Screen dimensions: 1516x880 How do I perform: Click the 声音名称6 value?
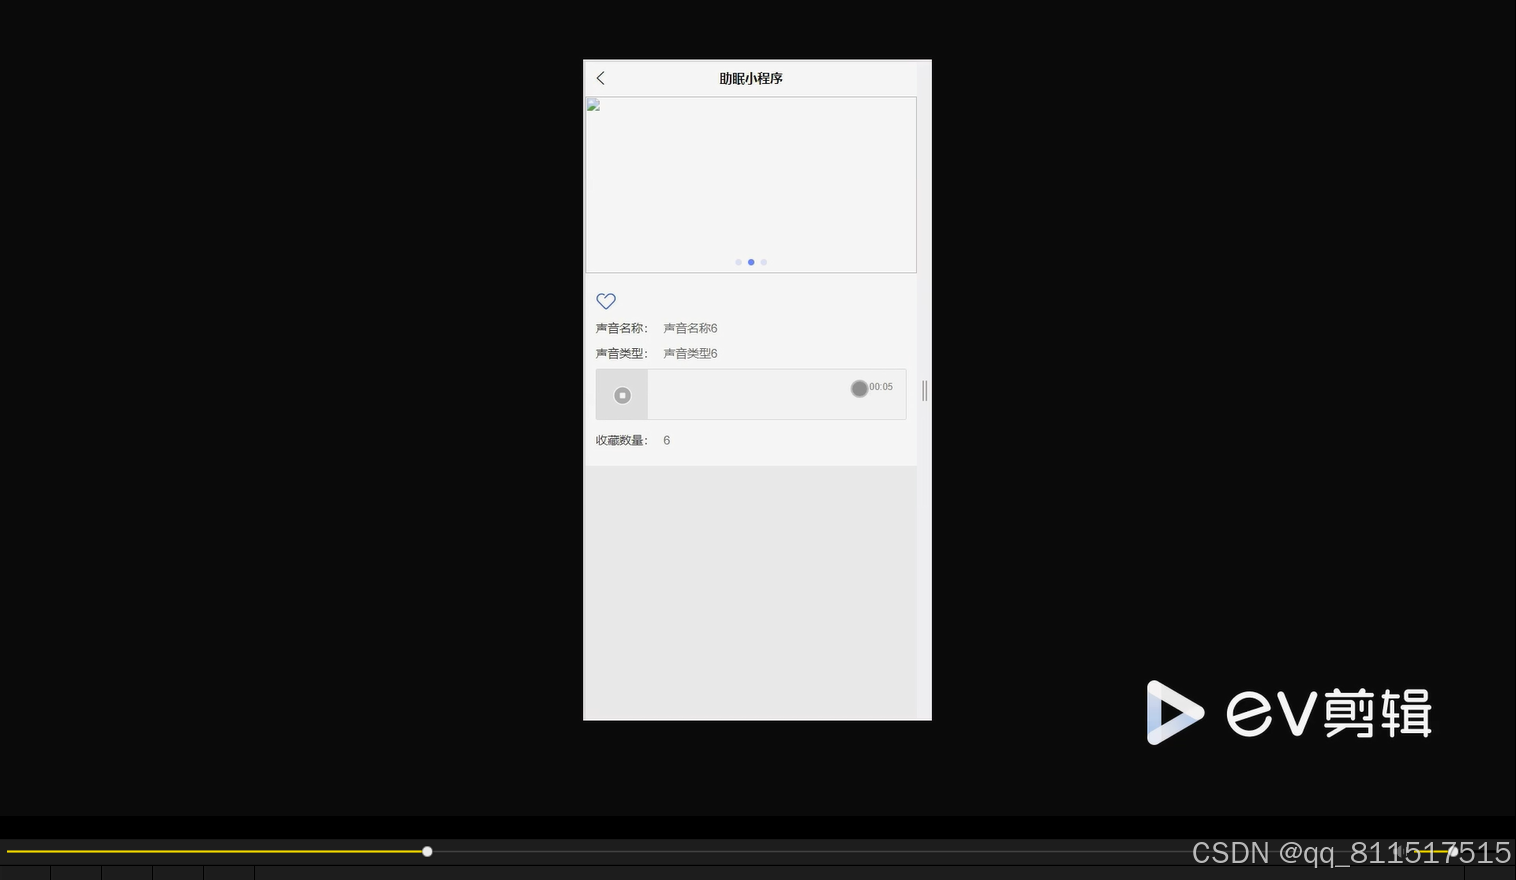coord(690,328)
